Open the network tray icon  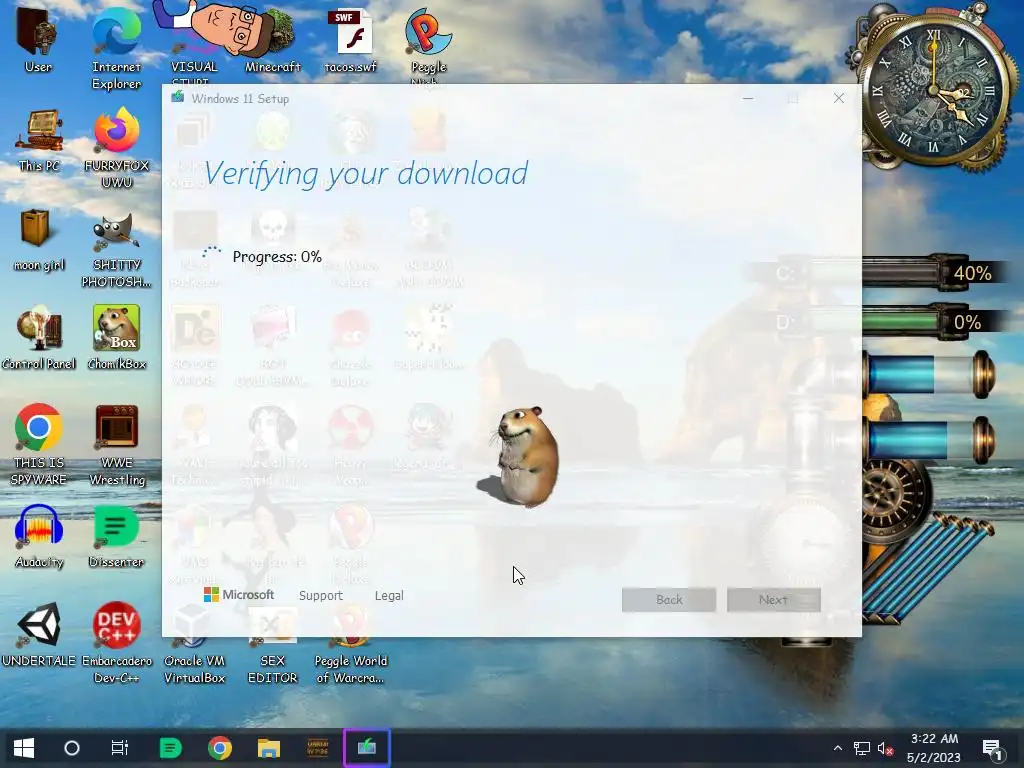point(862,748)
